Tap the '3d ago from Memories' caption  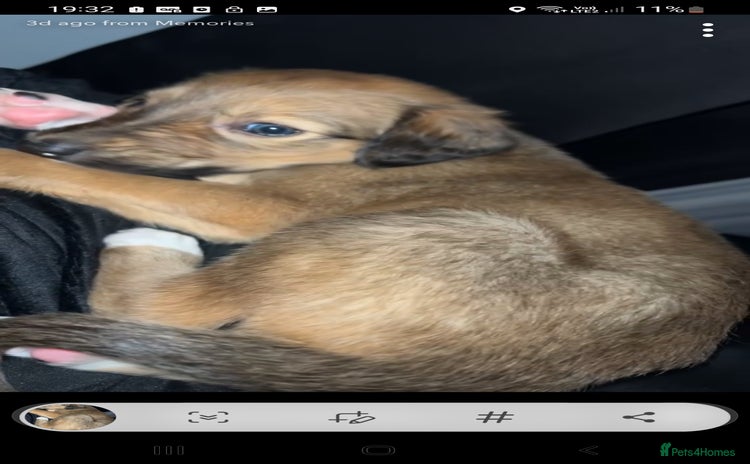140,23
